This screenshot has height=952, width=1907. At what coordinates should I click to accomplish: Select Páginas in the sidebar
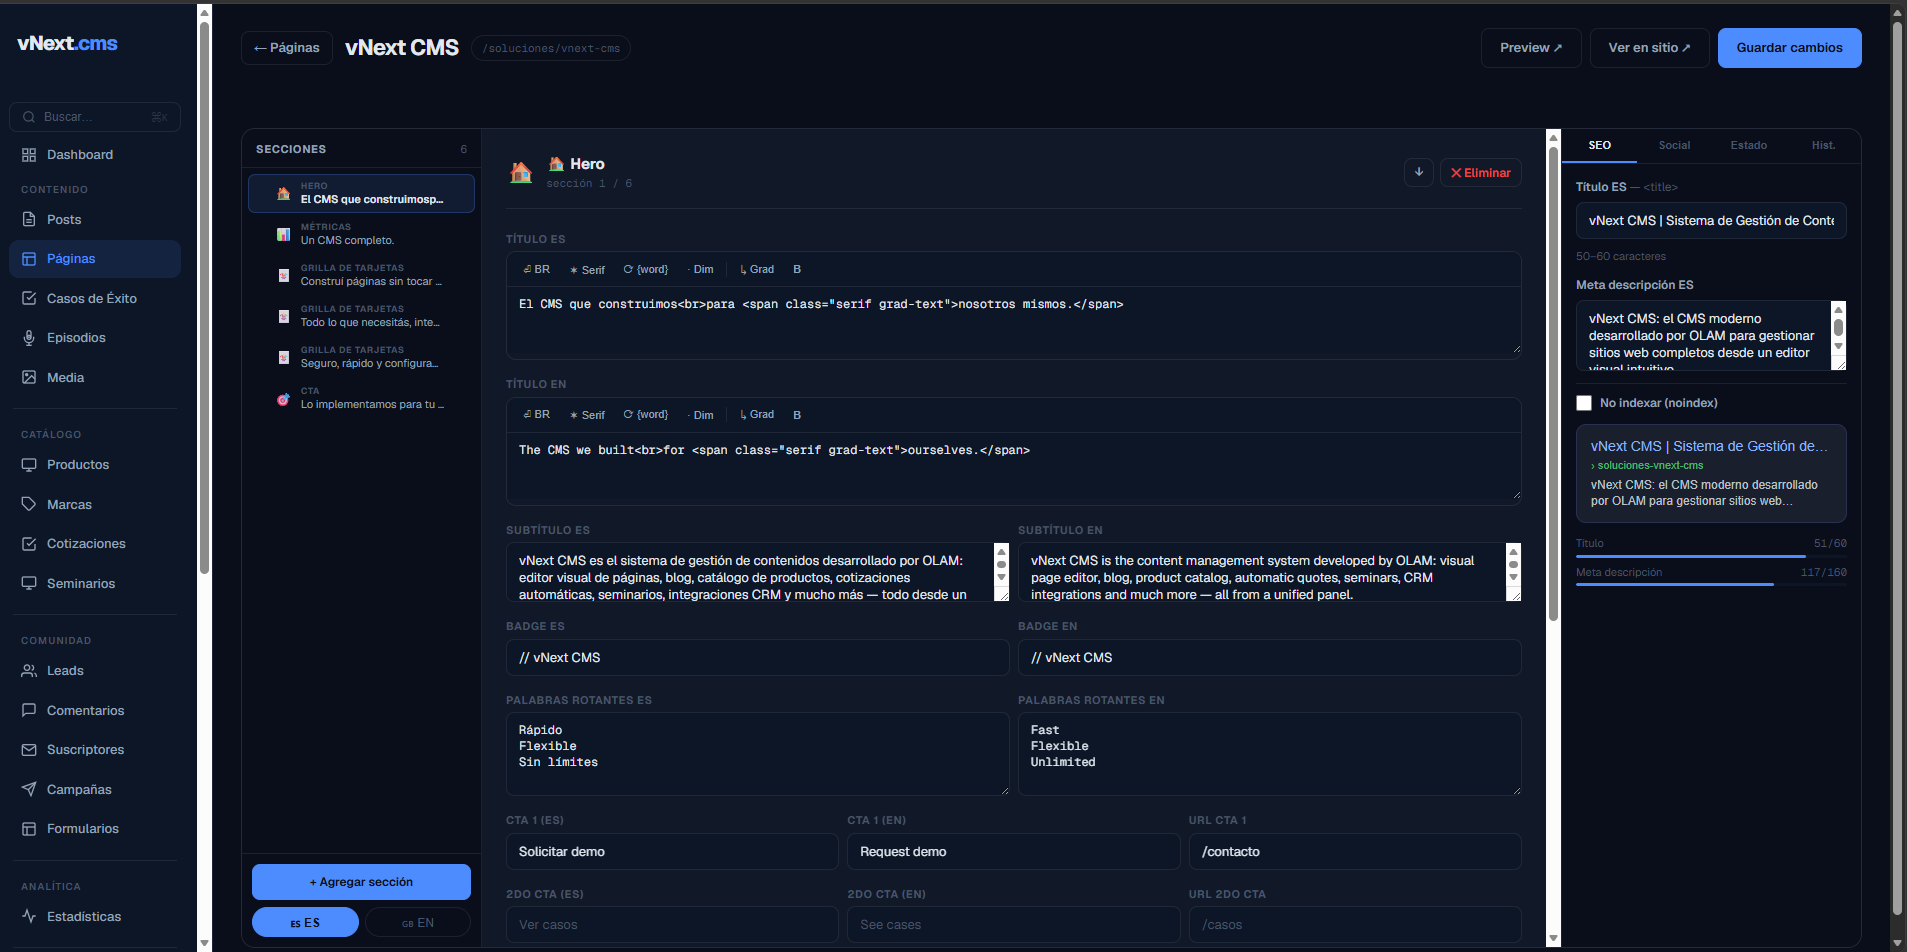click(95, 259)
